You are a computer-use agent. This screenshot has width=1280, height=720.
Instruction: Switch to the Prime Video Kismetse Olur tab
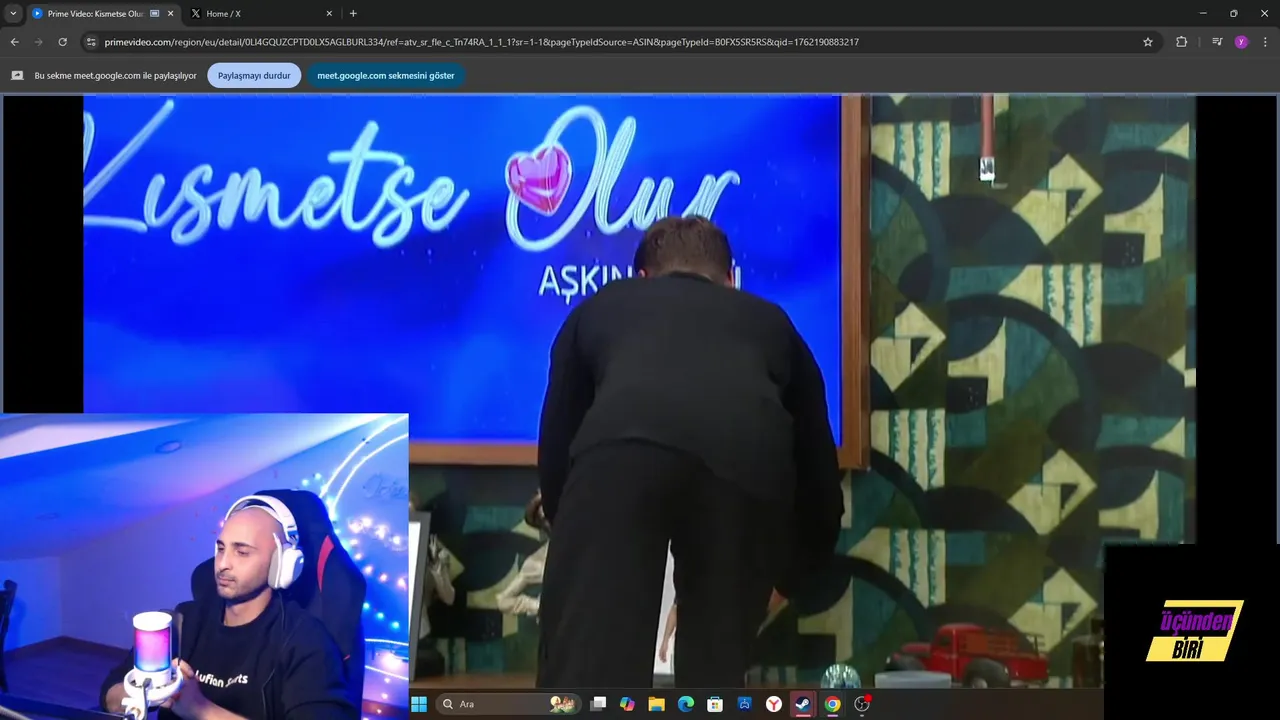(103, 14)
